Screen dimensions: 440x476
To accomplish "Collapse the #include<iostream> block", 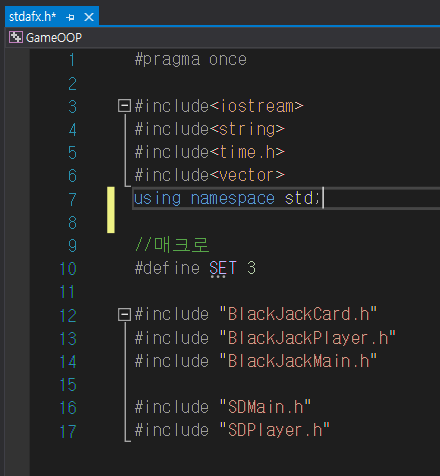I will coord(124,106).
